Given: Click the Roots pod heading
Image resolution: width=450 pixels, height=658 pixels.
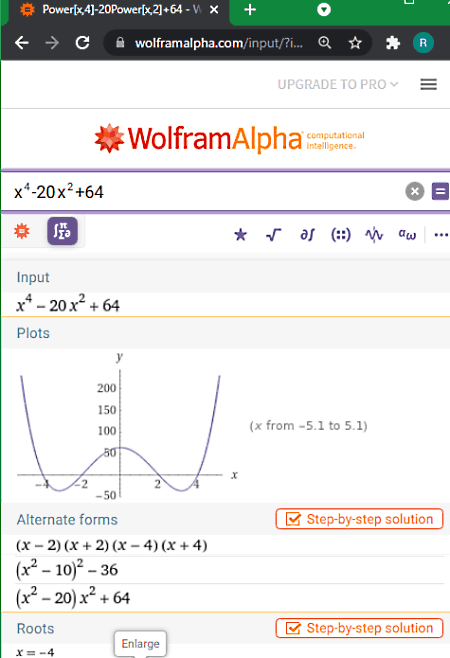Looking at the screenshot, I should click(35, 629).
